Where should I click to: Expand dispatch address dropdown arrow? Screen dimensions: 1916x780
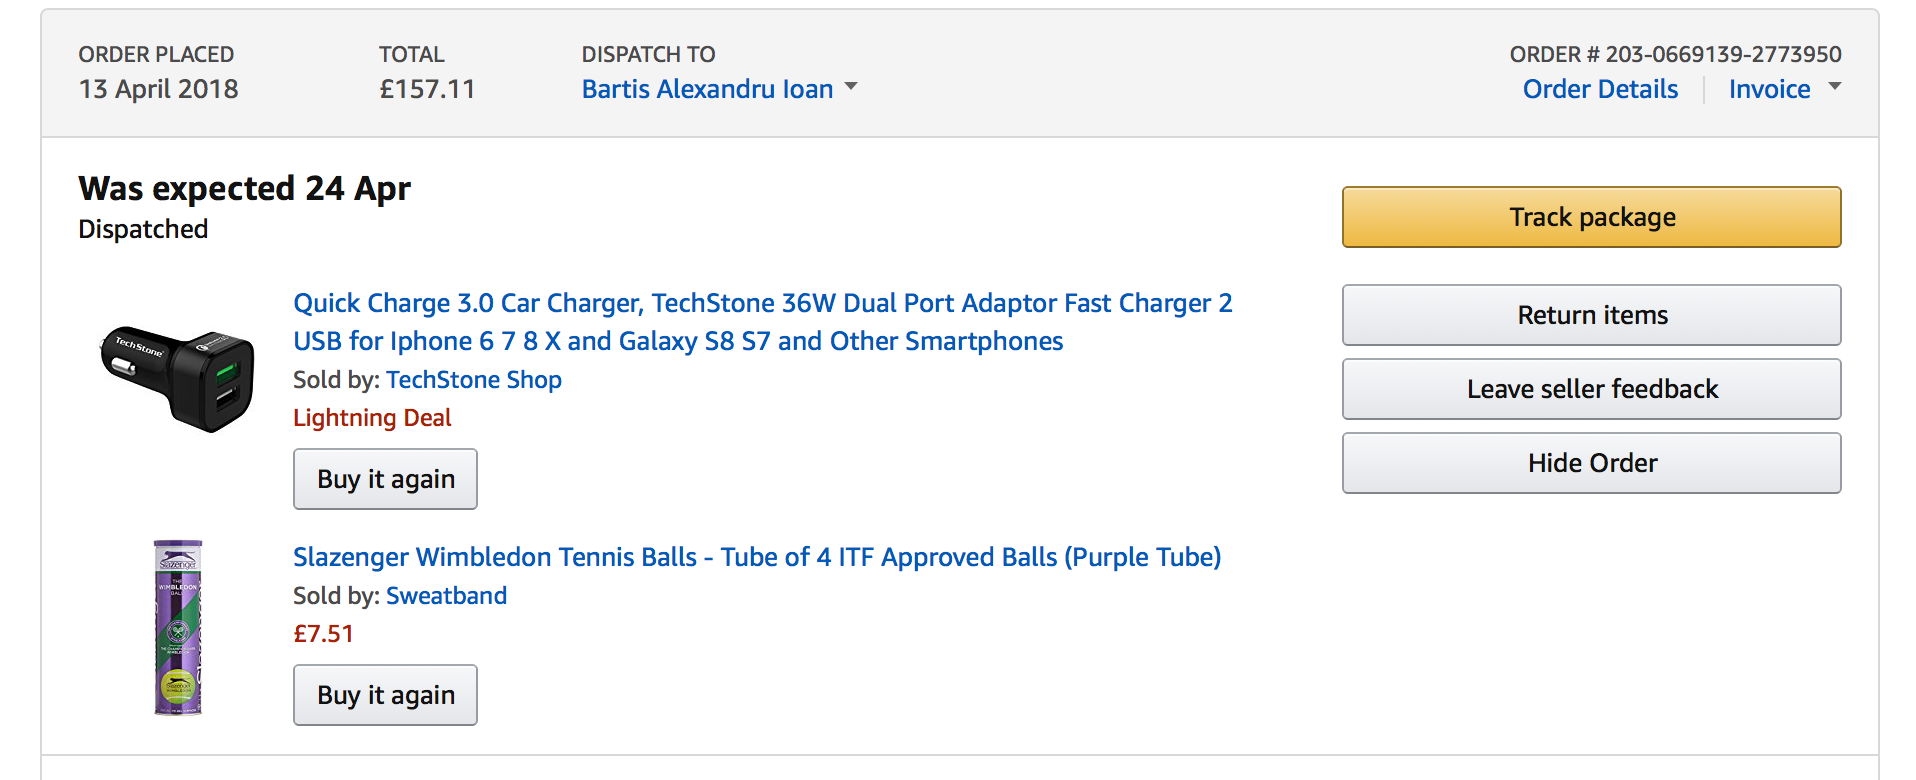(851, 87)
